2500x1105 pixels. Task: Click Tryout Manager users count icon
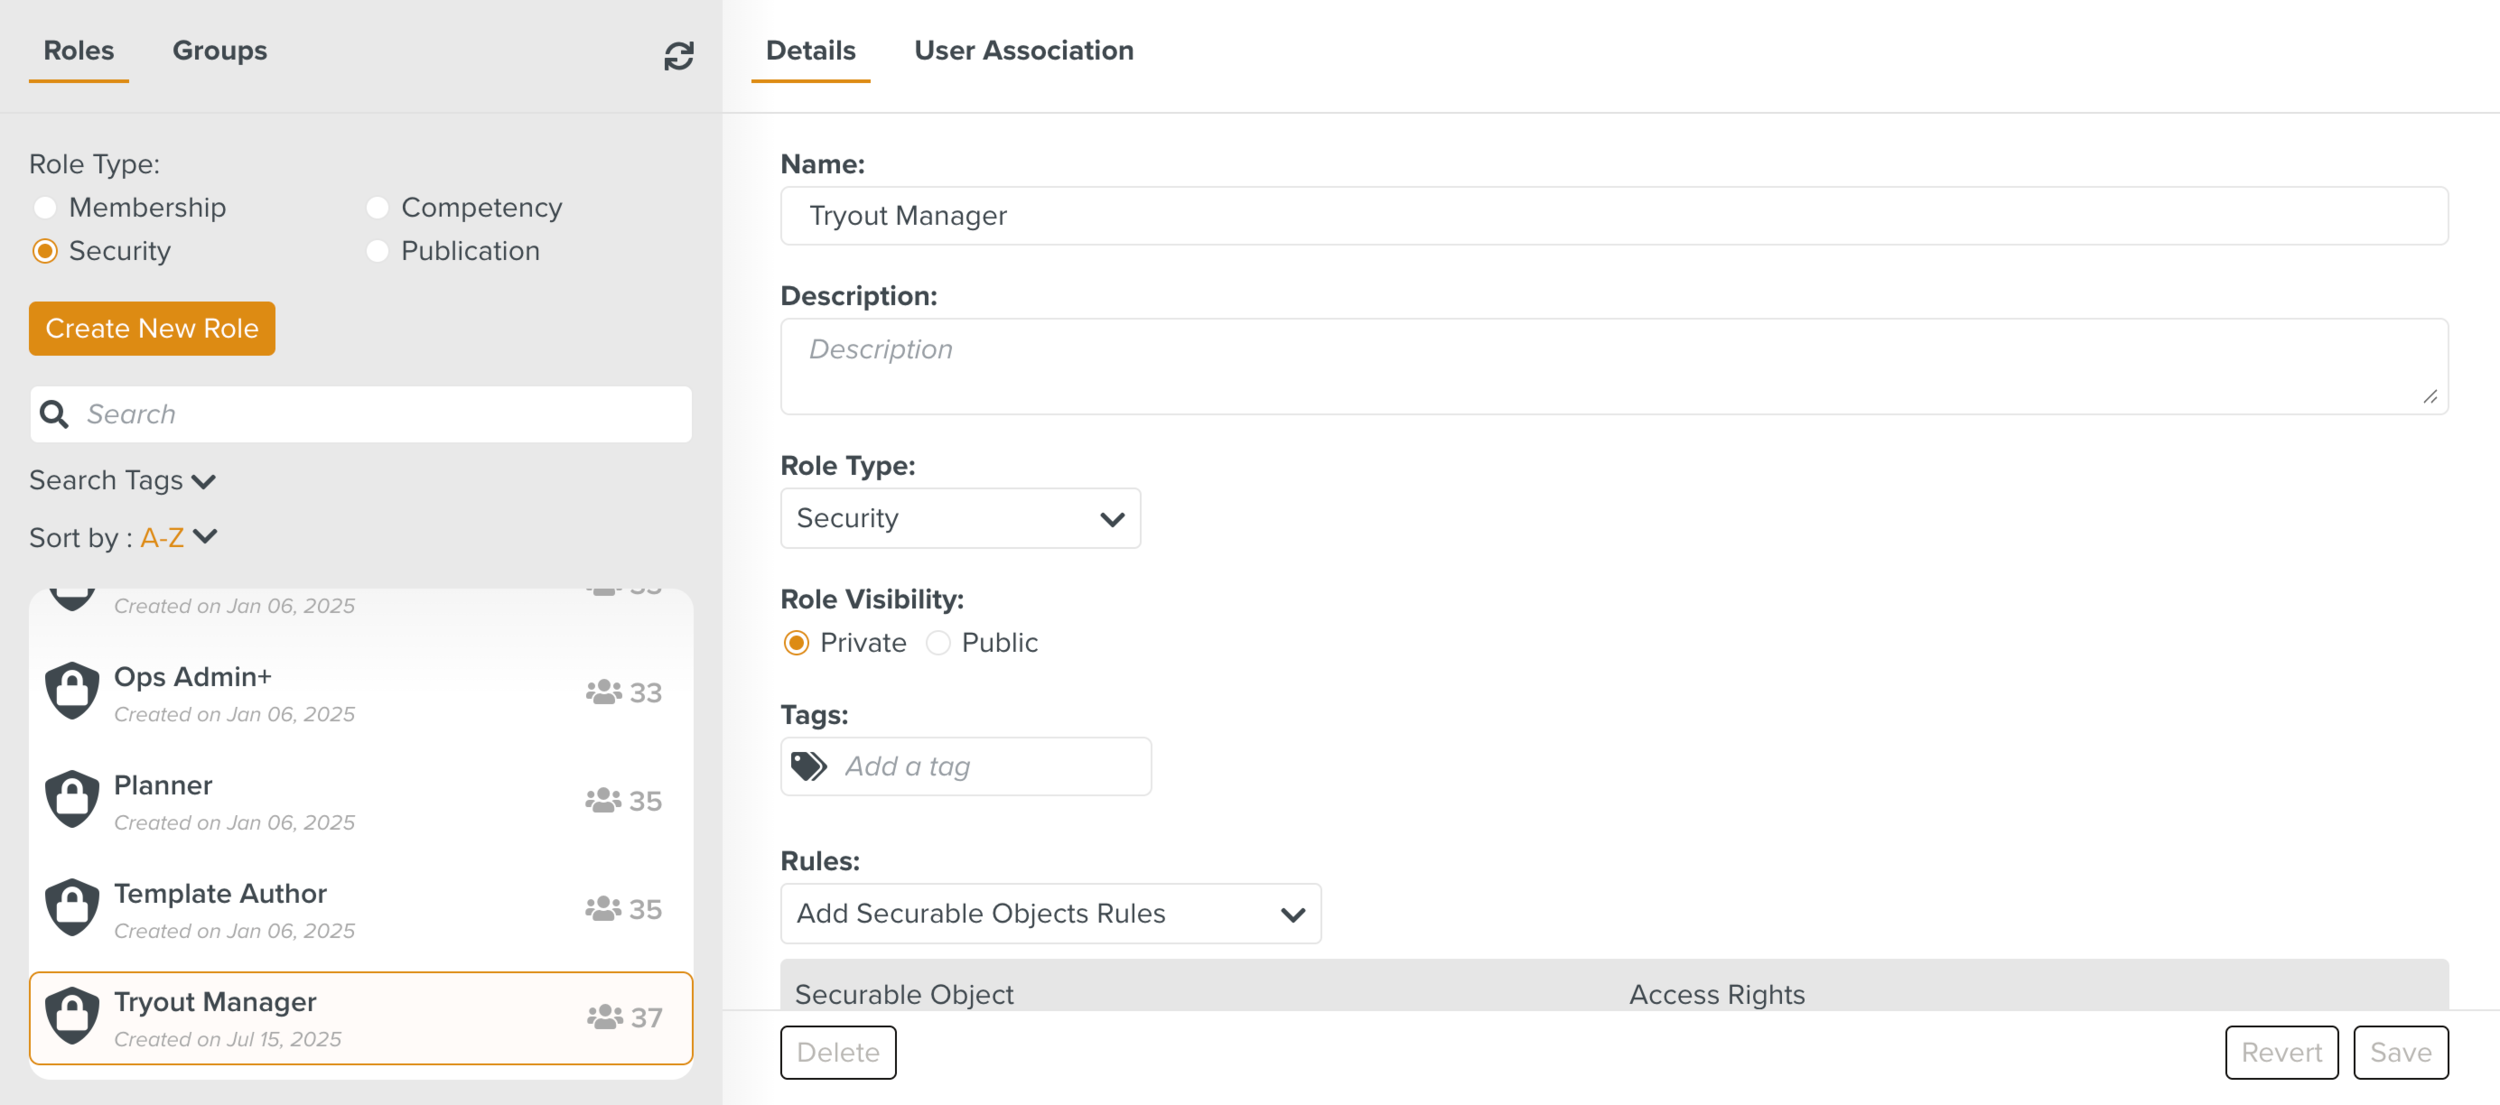point(604,1017)
